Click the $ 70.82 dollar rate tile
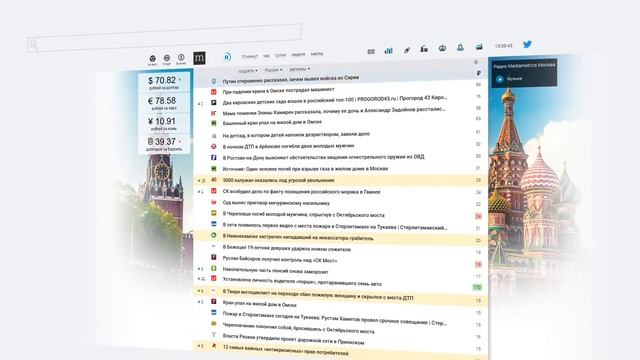The height and width of the screenshot is (360, 640). 164,83
